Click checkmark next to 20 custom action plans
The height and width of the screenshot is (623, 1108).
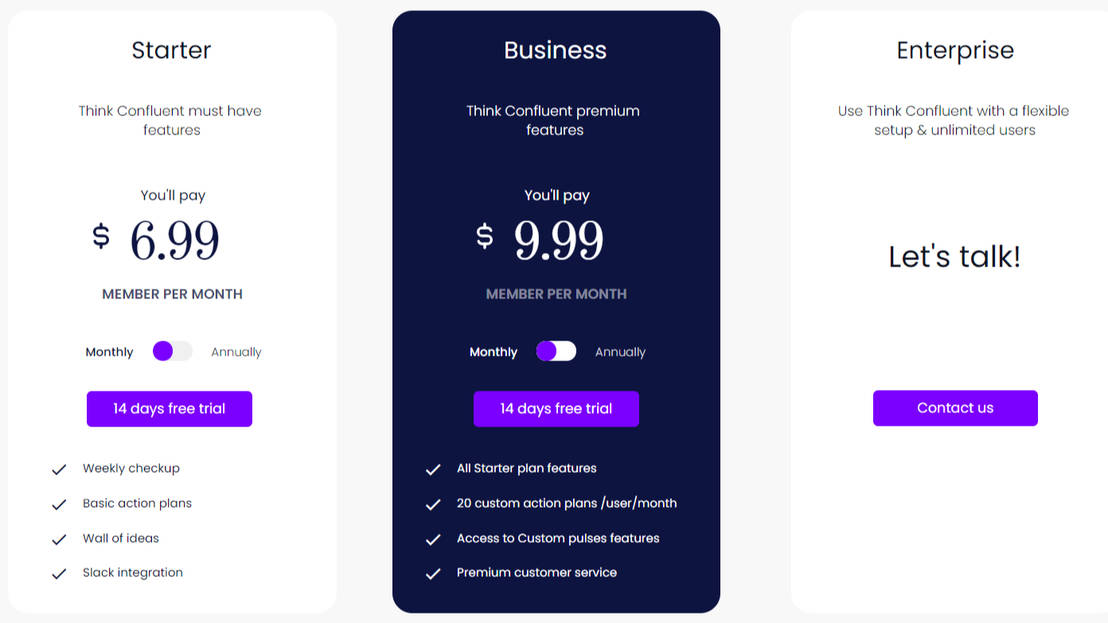(433, 504)
